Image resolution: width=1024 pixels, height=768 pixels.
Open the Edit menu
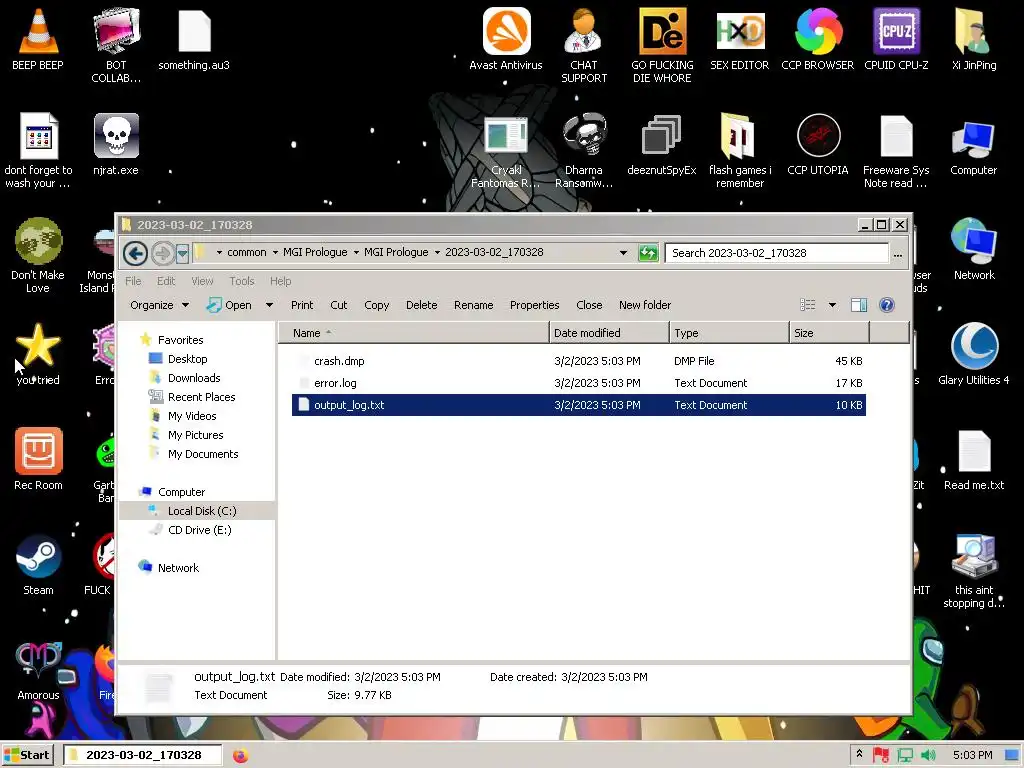[x=166, y=281]
